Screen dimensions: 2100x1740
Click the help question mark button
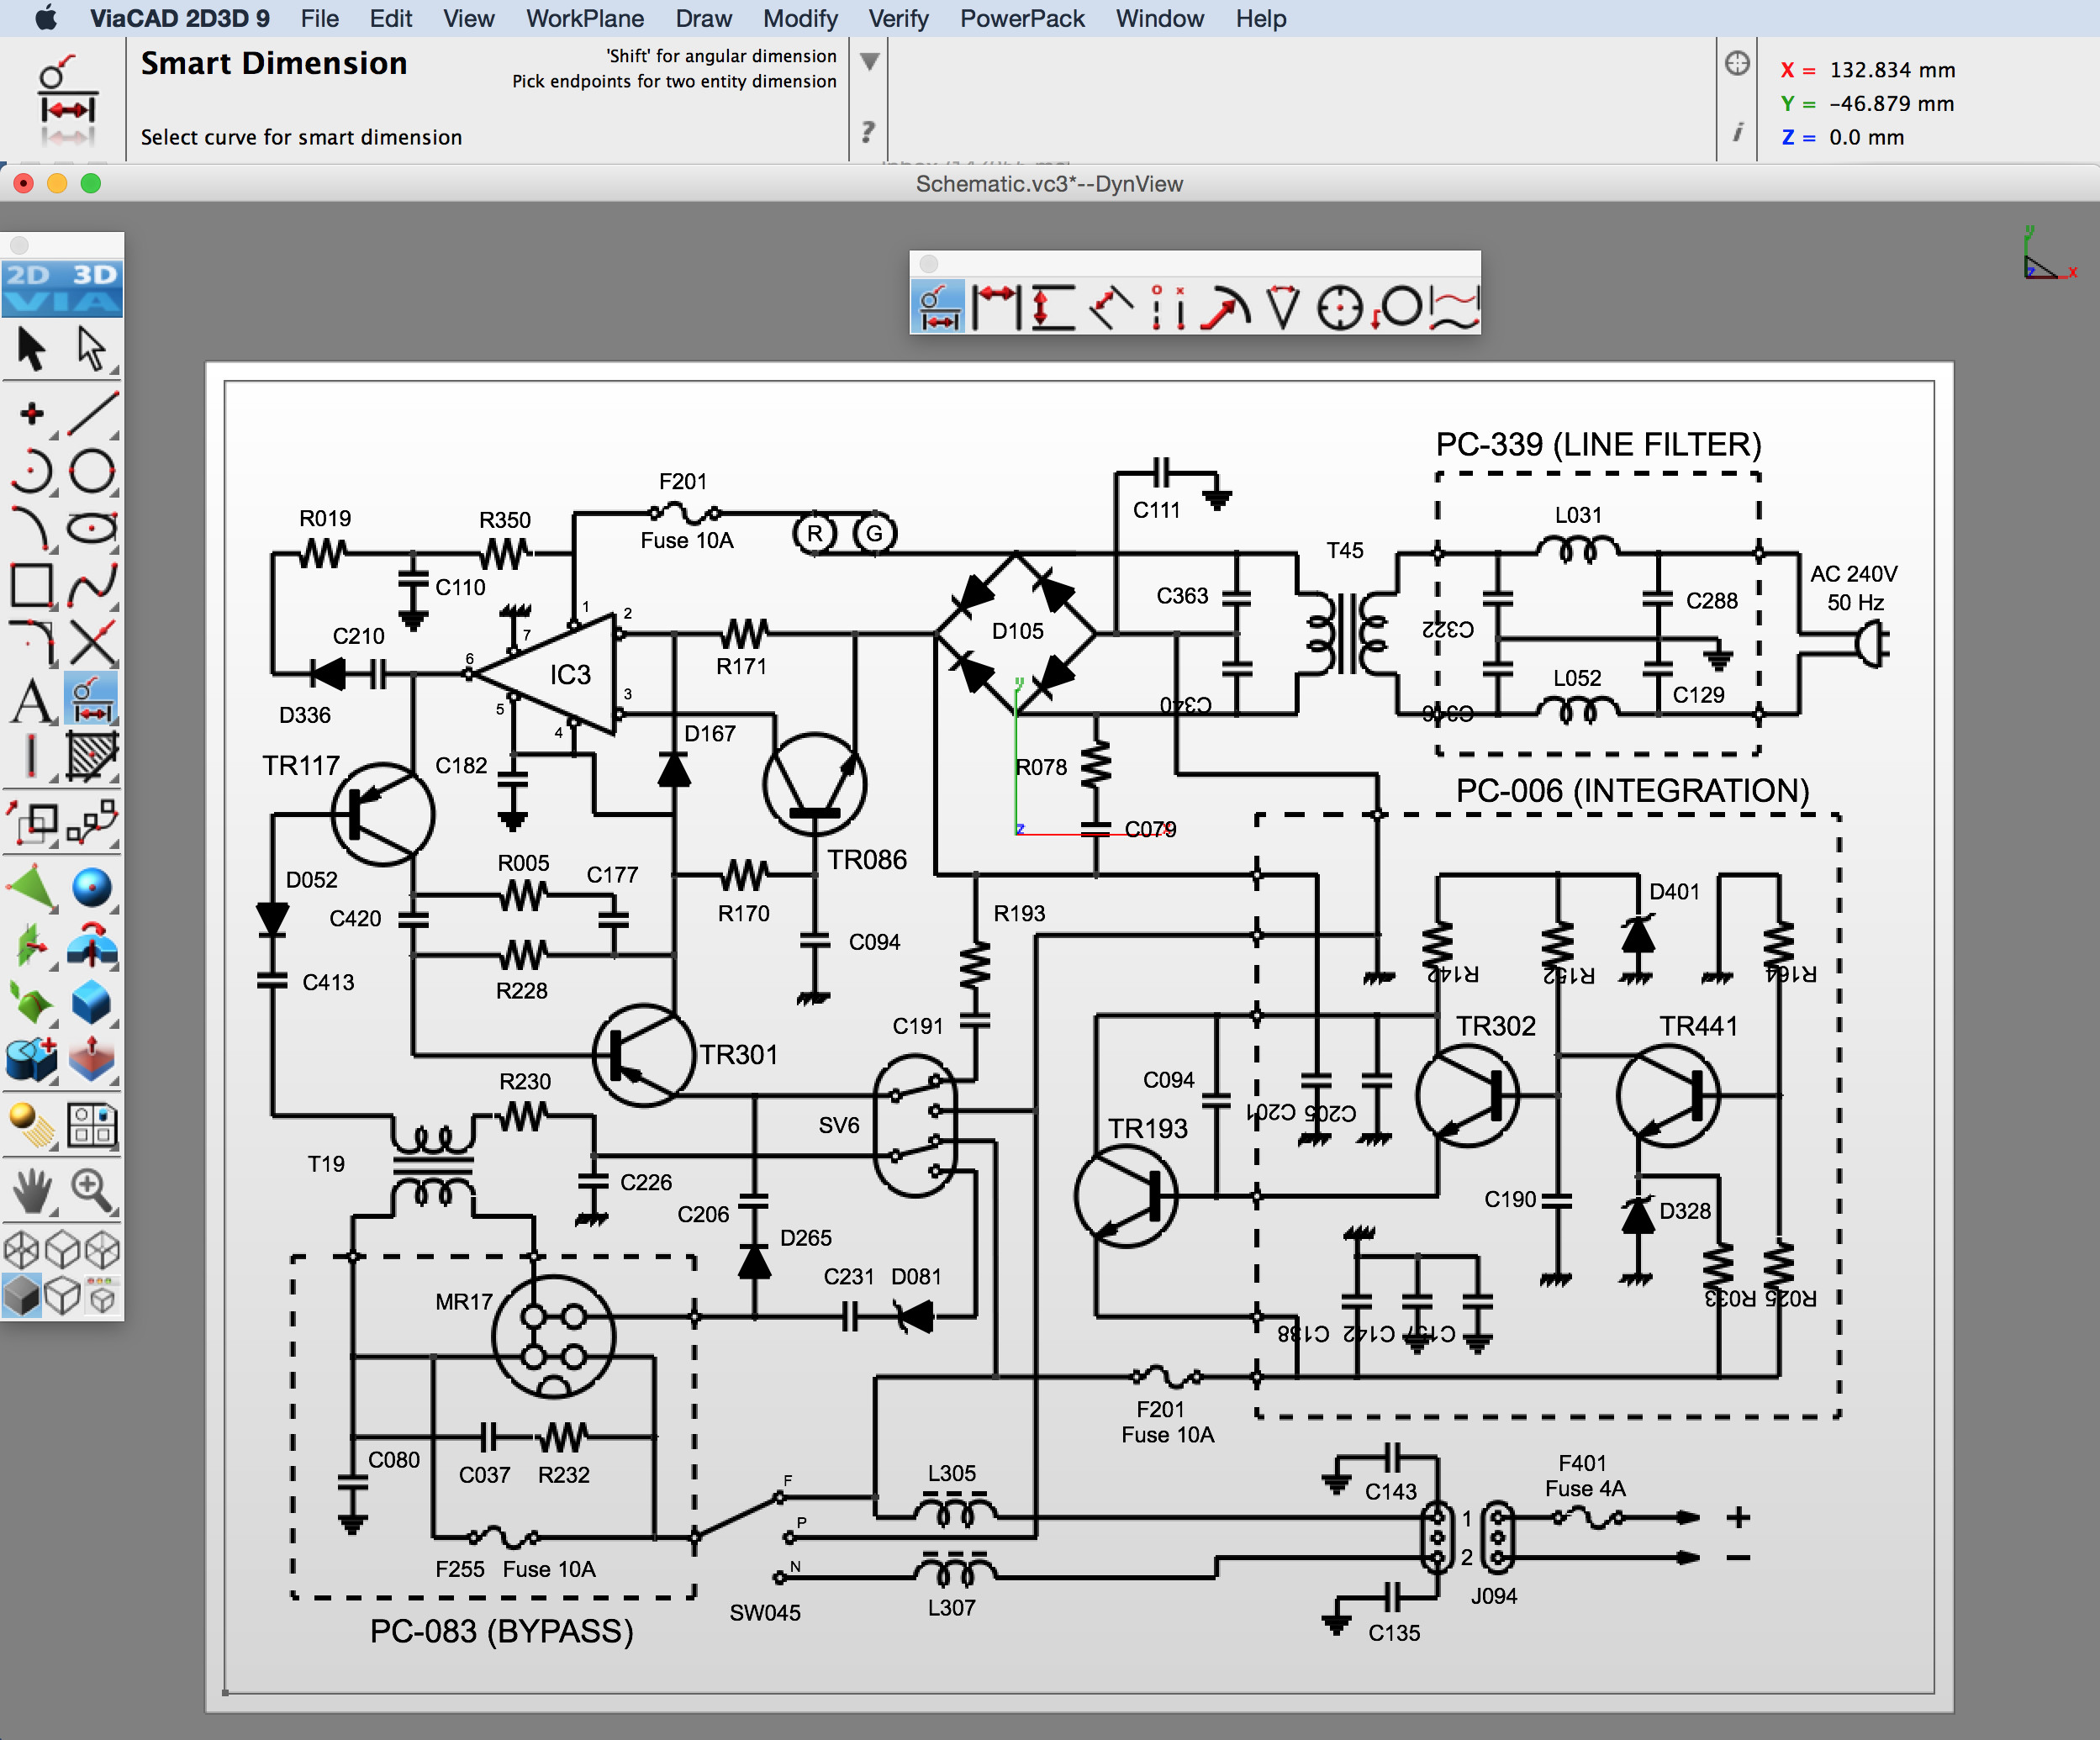click(x=867, y=131)
